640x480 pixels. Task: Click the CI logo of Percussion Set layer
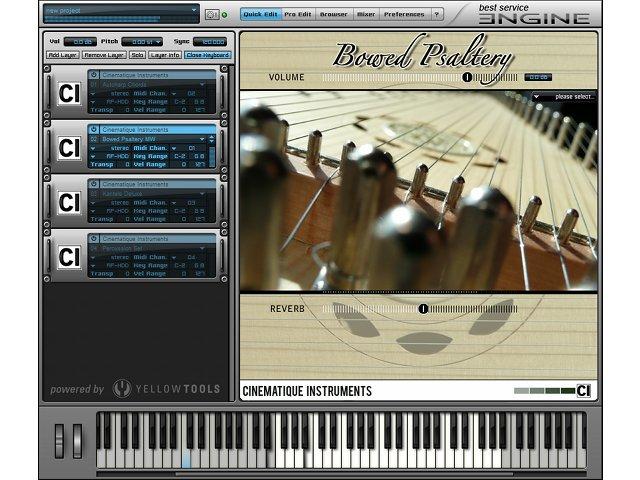tap(69, 257)
